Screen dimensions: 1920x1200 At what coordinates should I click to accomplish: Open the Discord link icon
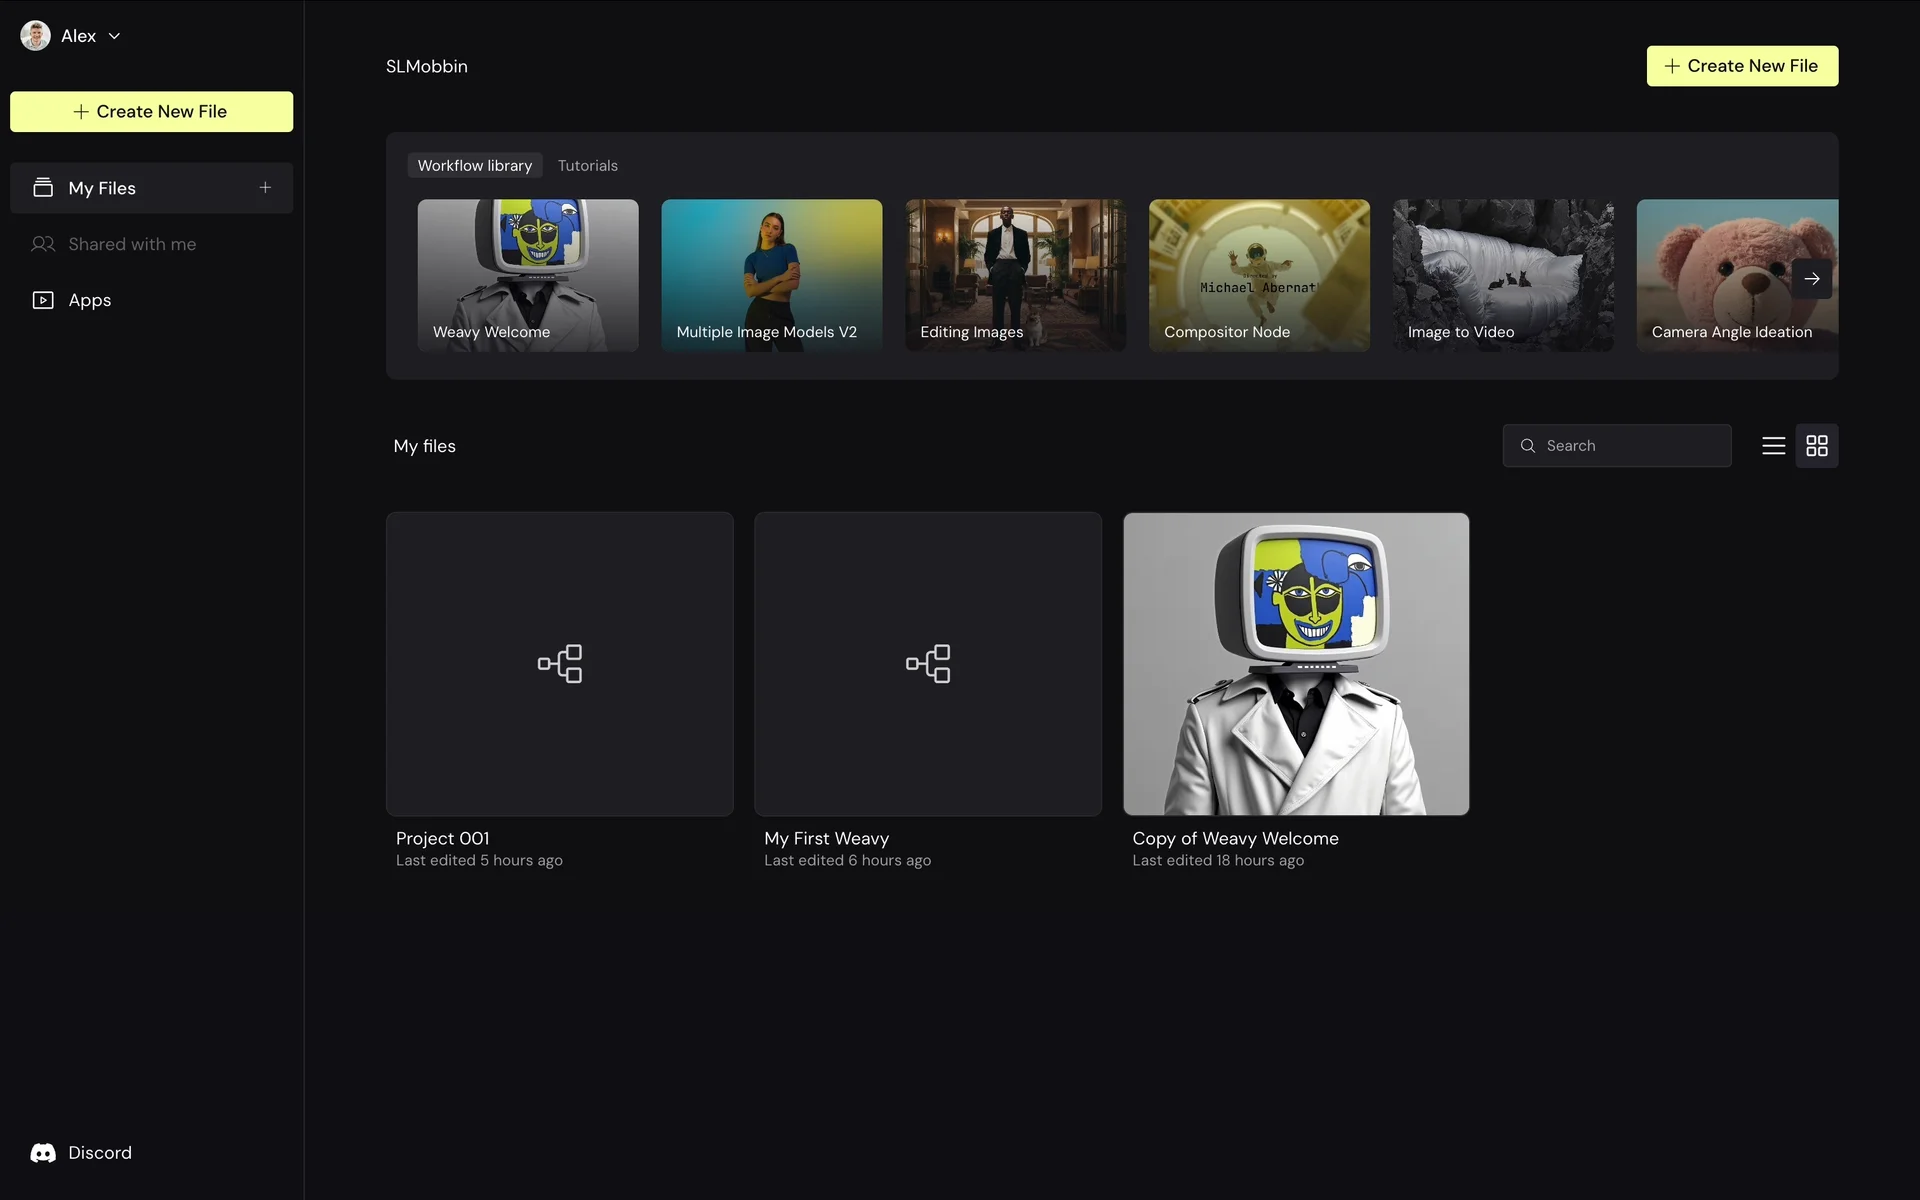(x=43, y=1153)
